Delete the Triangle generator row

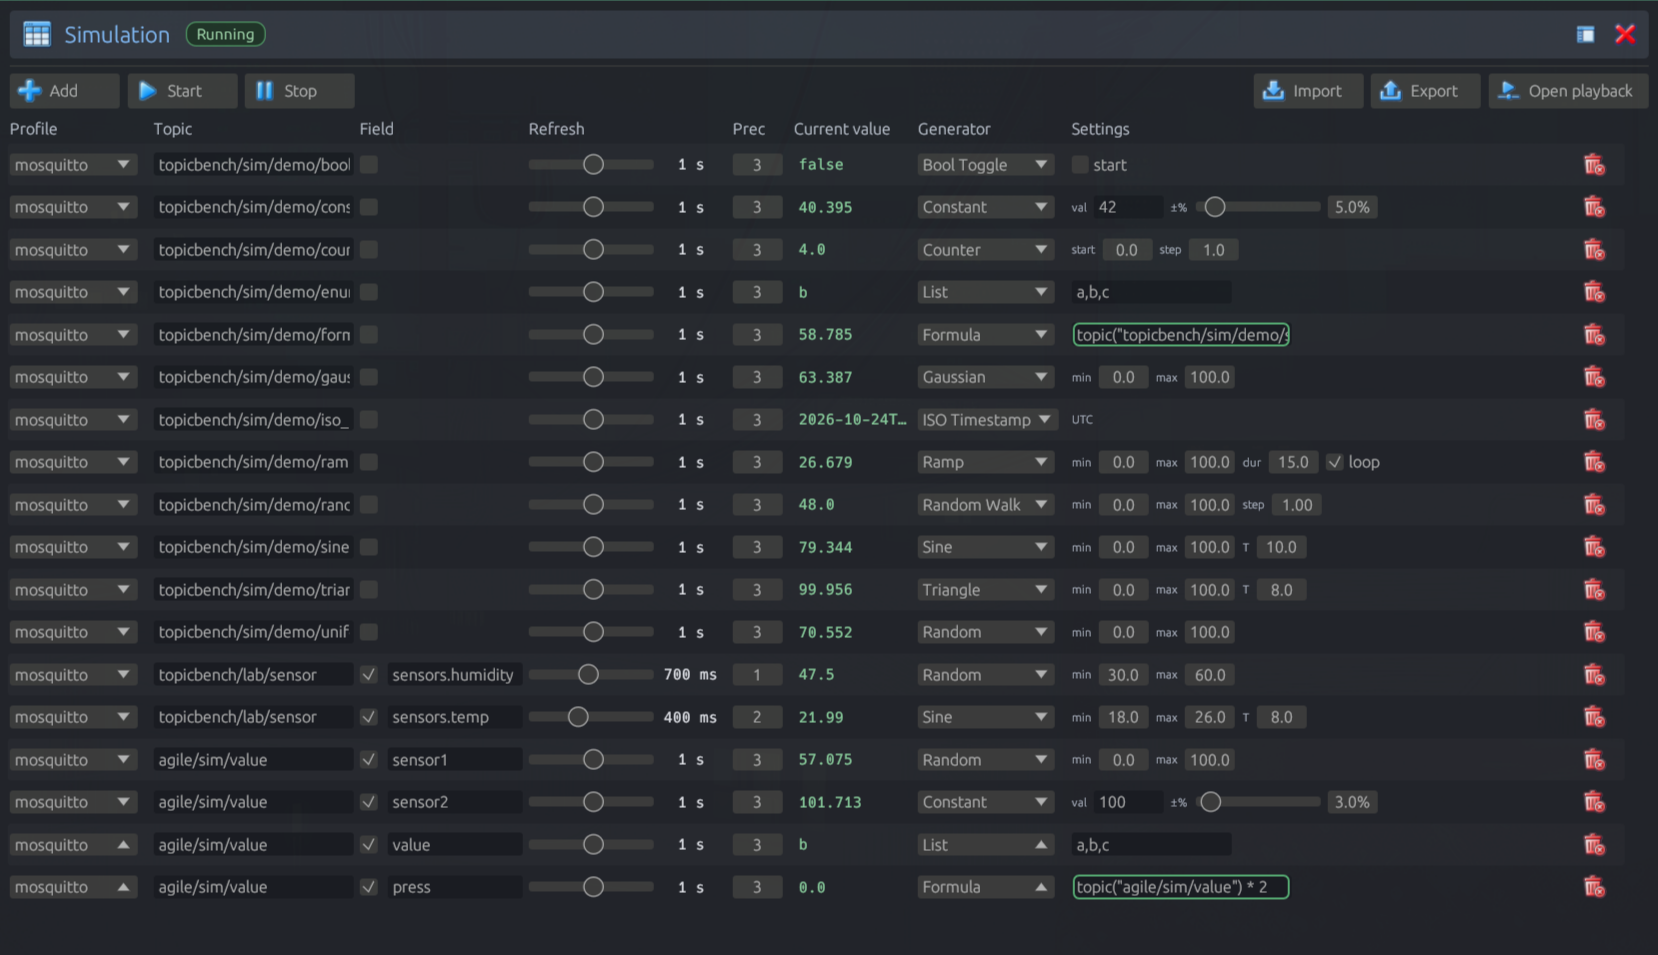1594,590
